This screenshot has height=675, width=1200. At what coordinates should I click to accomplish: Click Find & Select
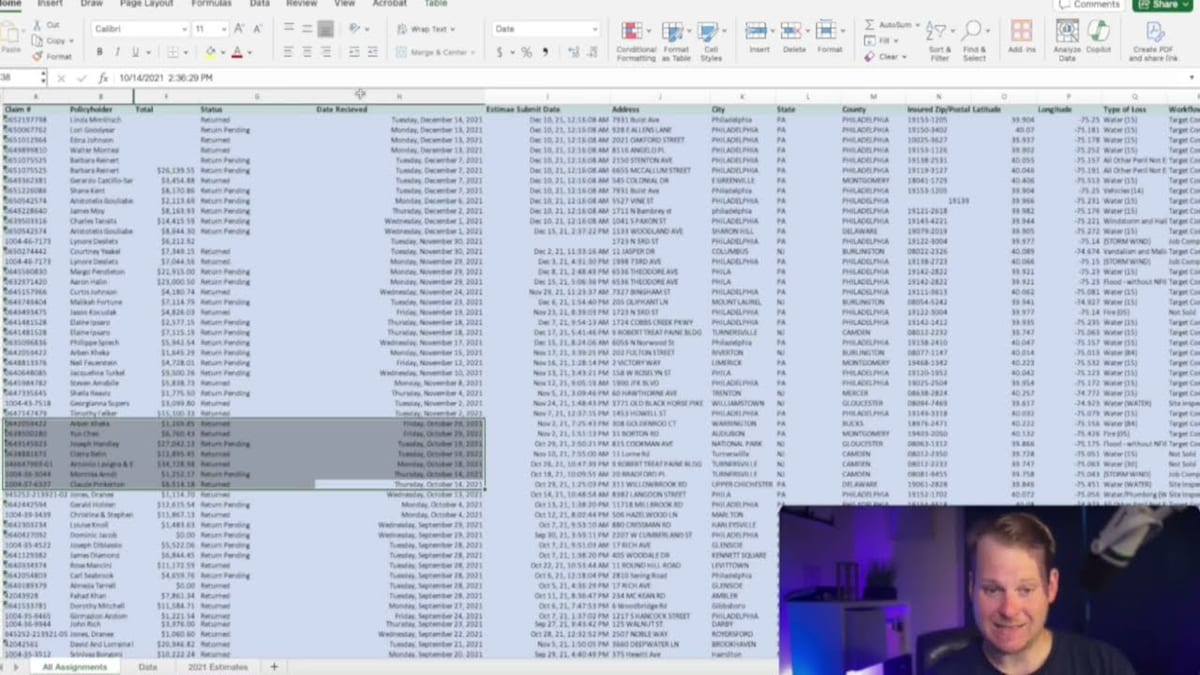pyautogui.click(x=974, y=41)
